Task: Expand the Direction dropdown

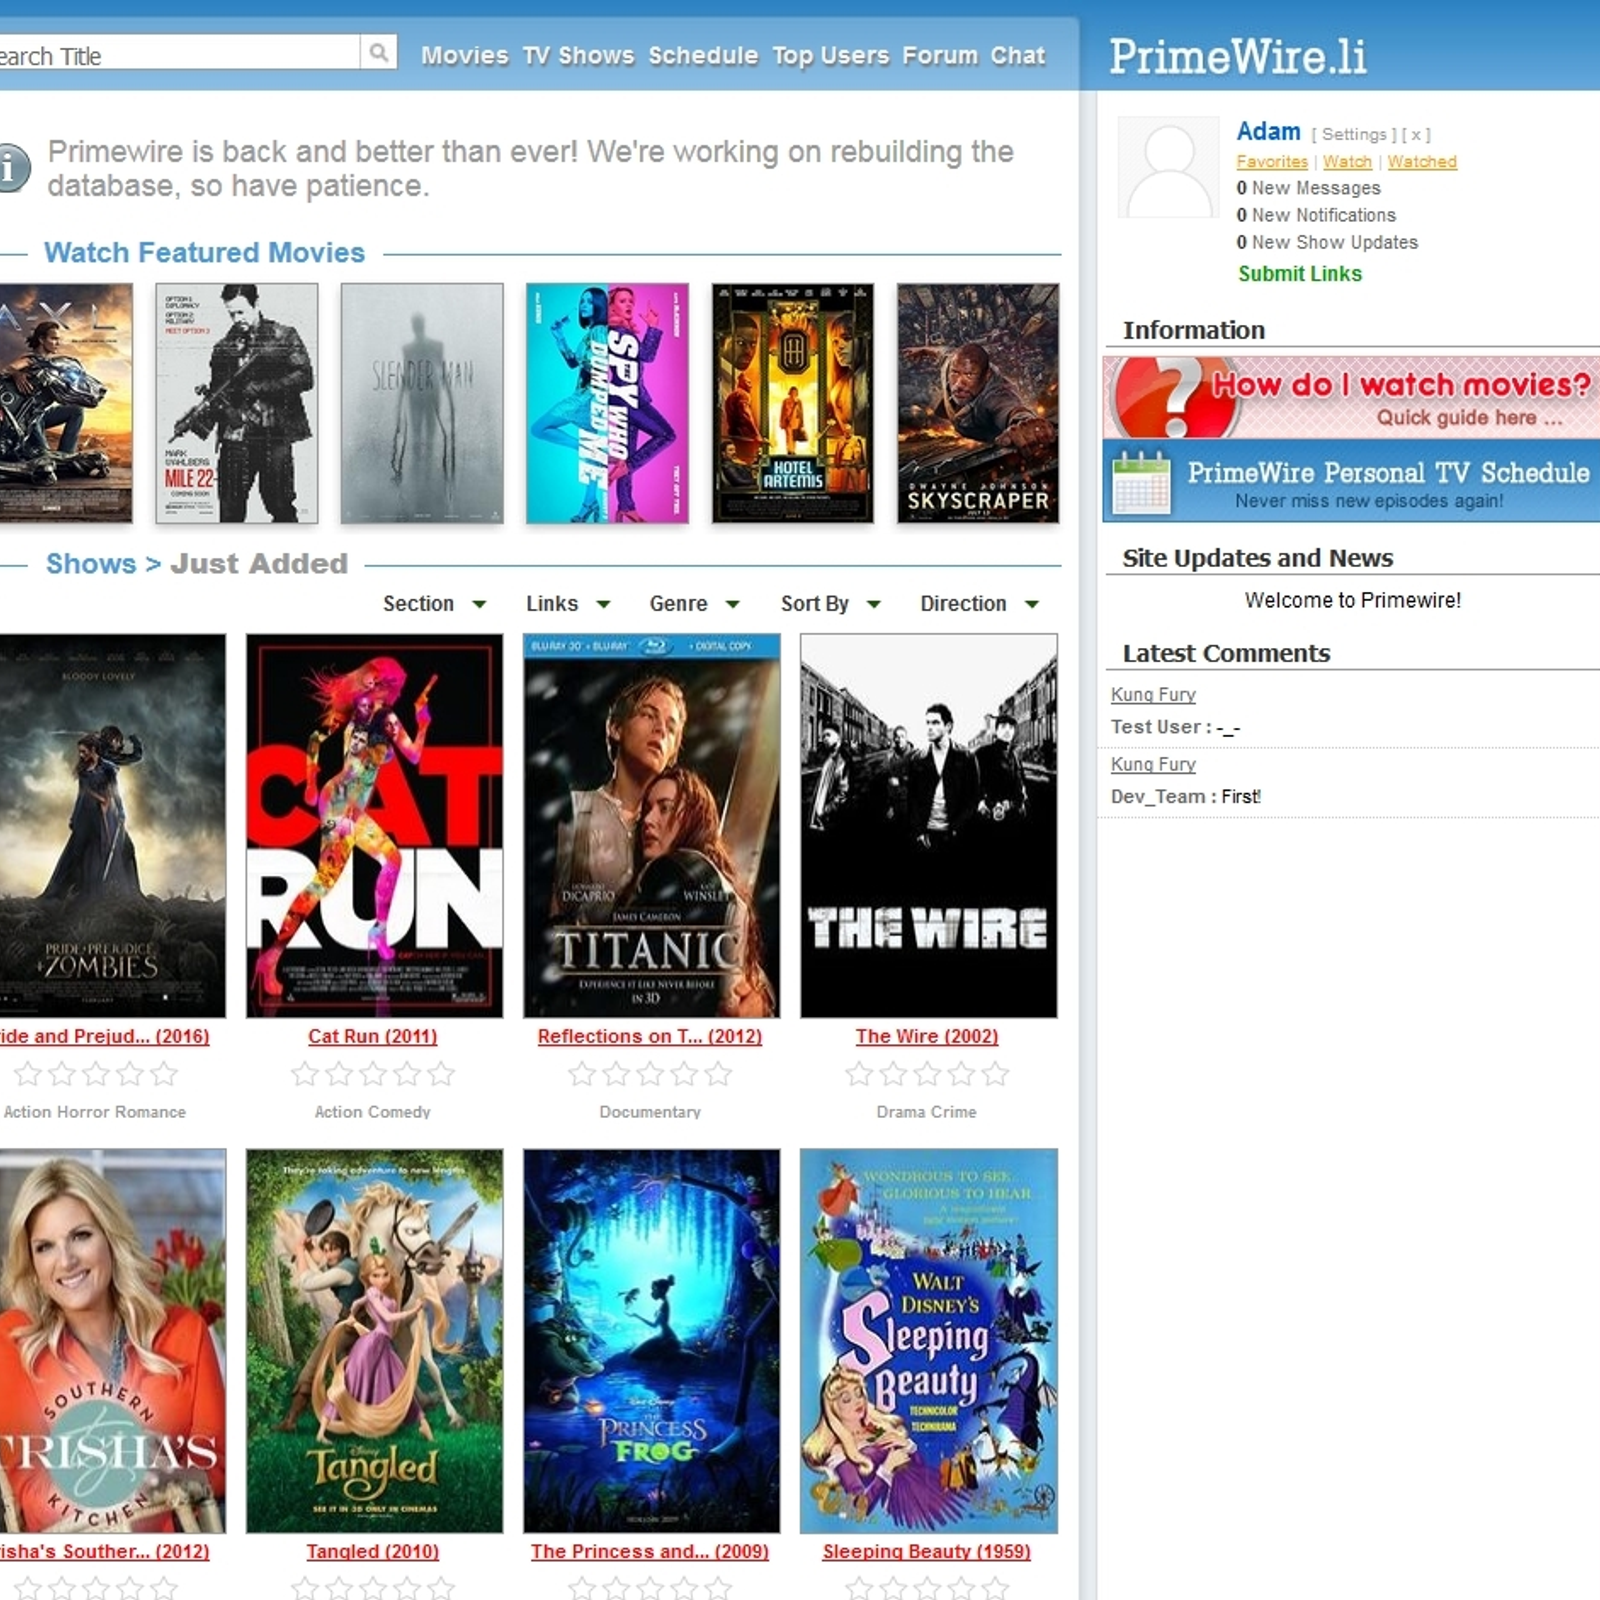Action: pyautogui.click(x=980, y=603)
